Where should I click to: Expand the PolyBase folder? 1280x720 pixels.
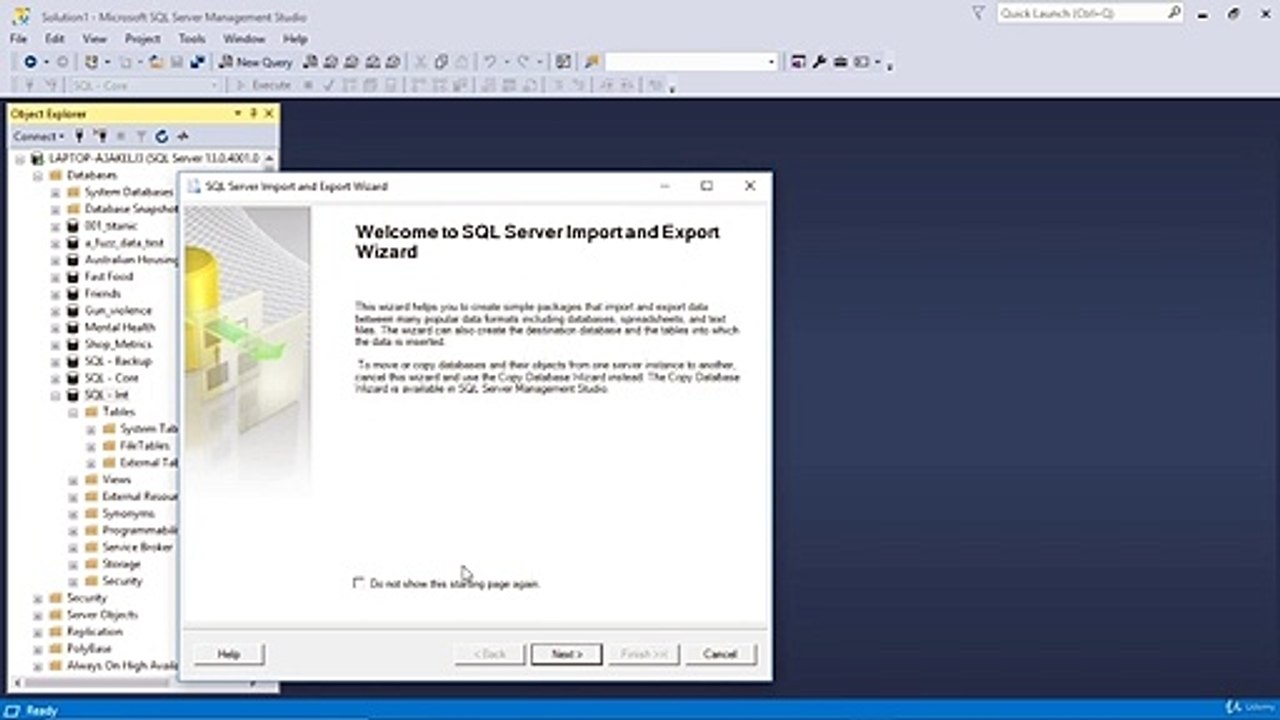38,648
